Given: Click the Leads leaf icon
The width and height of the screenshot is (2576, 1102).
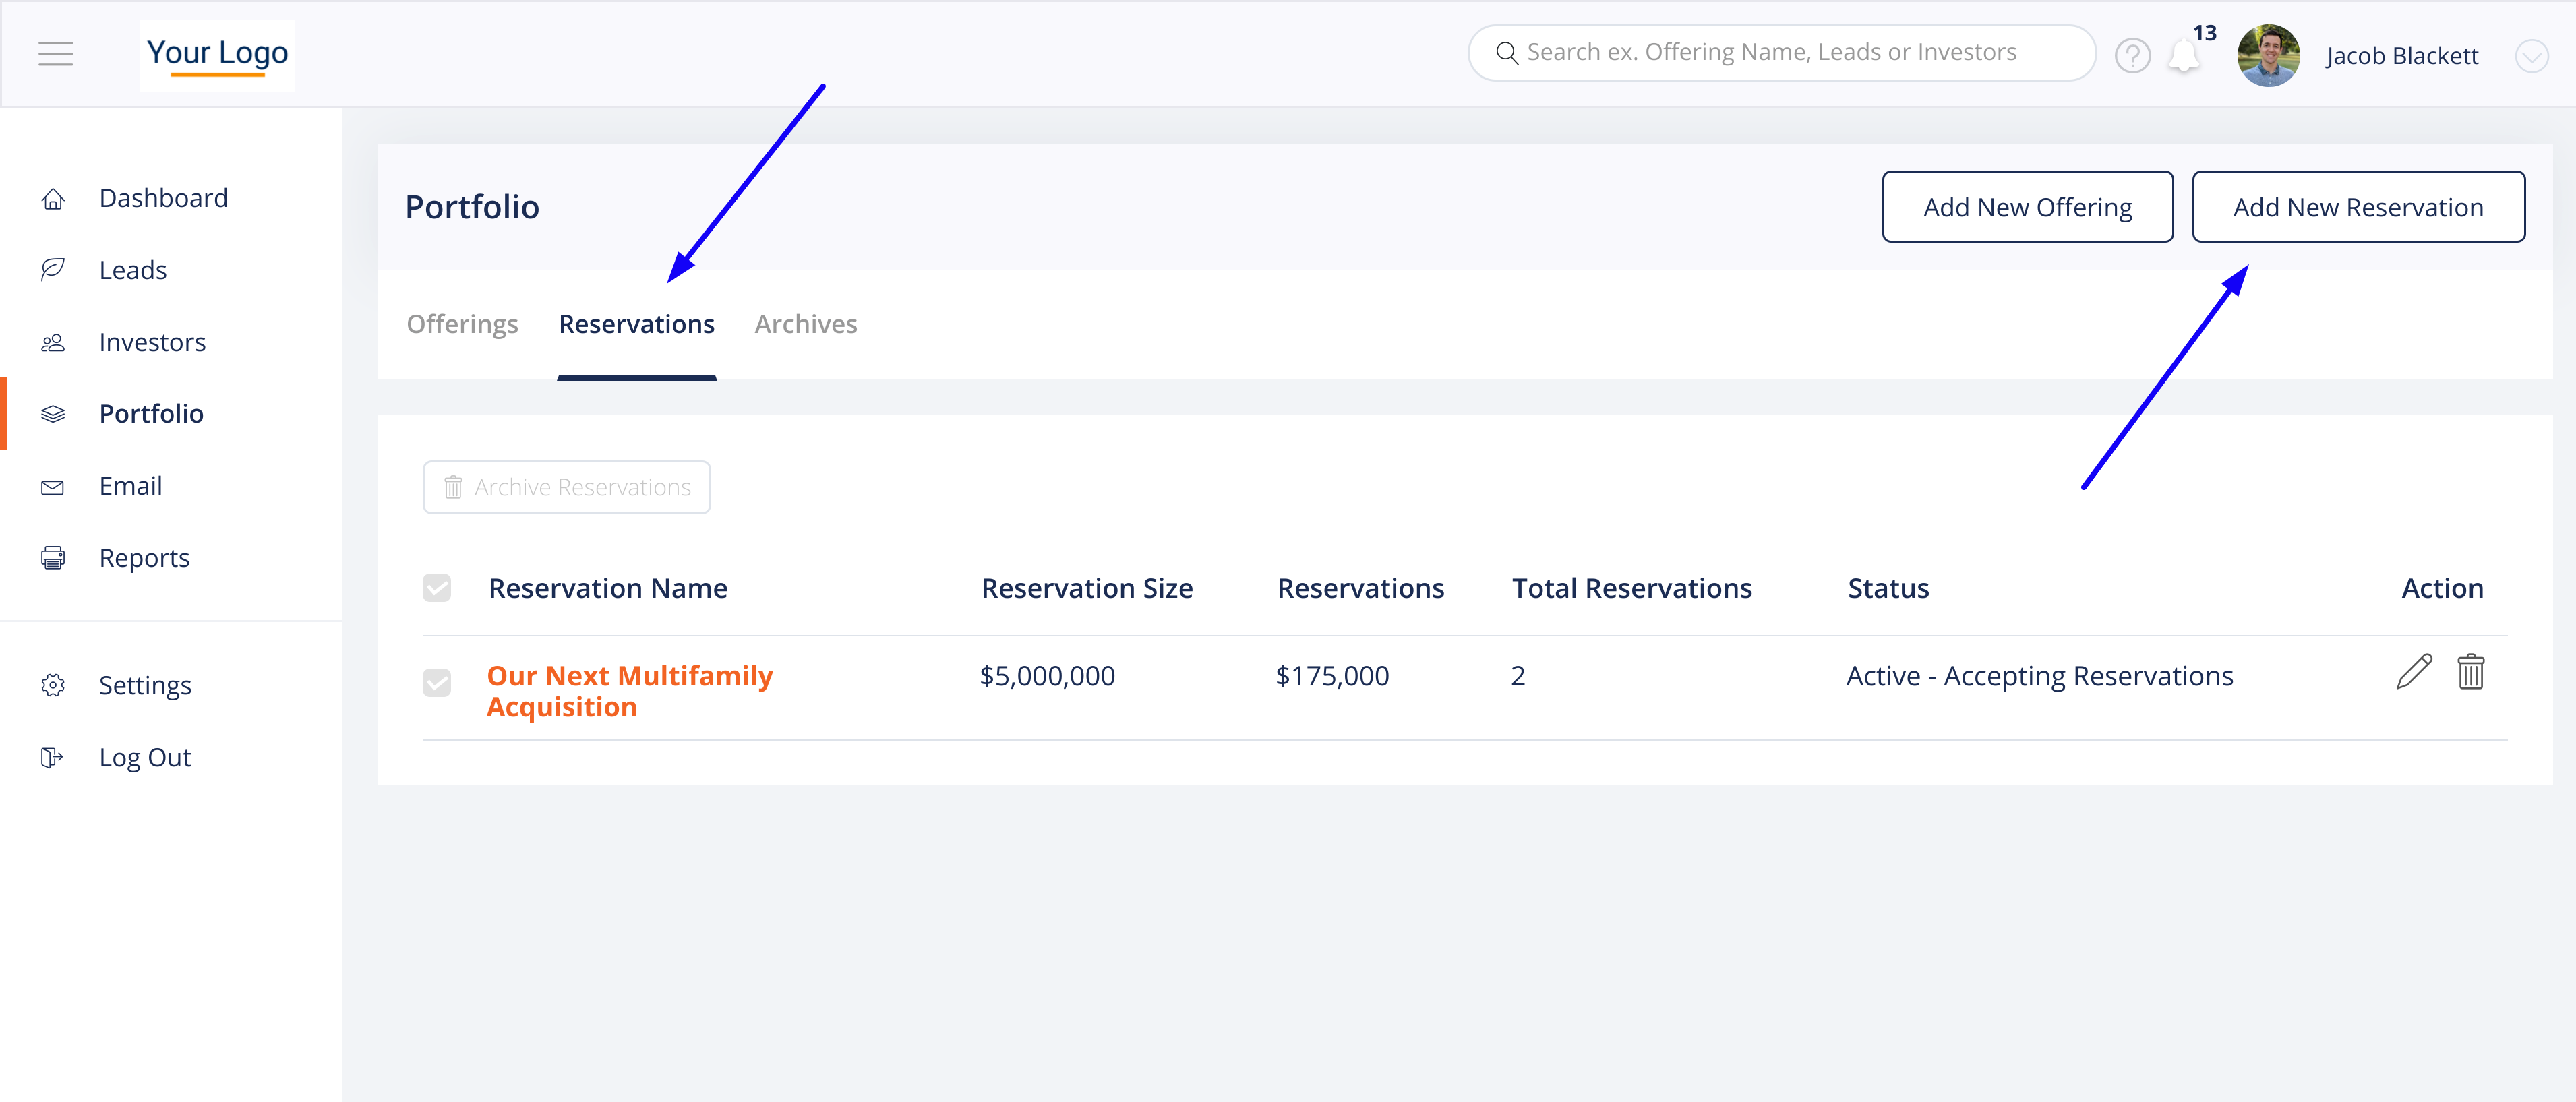Looking at the screenshot, I should (53, 270).
